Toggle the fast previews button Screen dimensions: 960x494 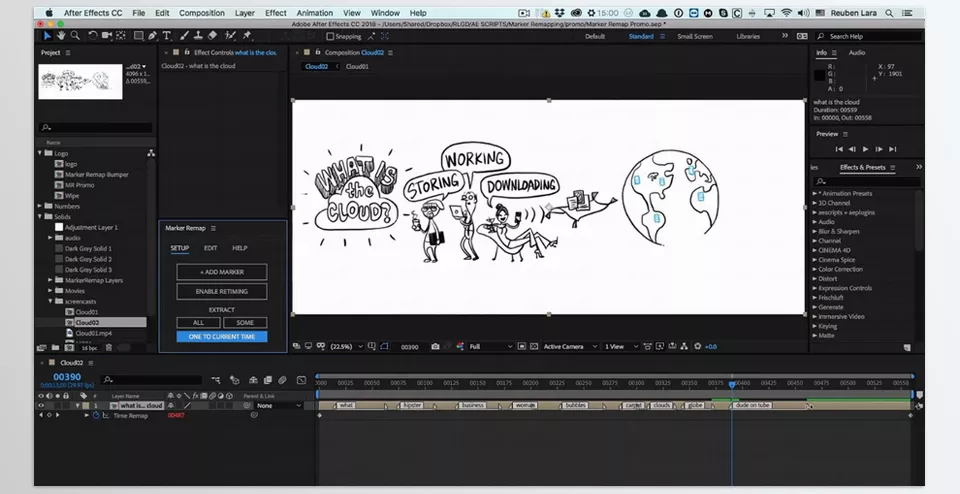click(x=659, y=346)
